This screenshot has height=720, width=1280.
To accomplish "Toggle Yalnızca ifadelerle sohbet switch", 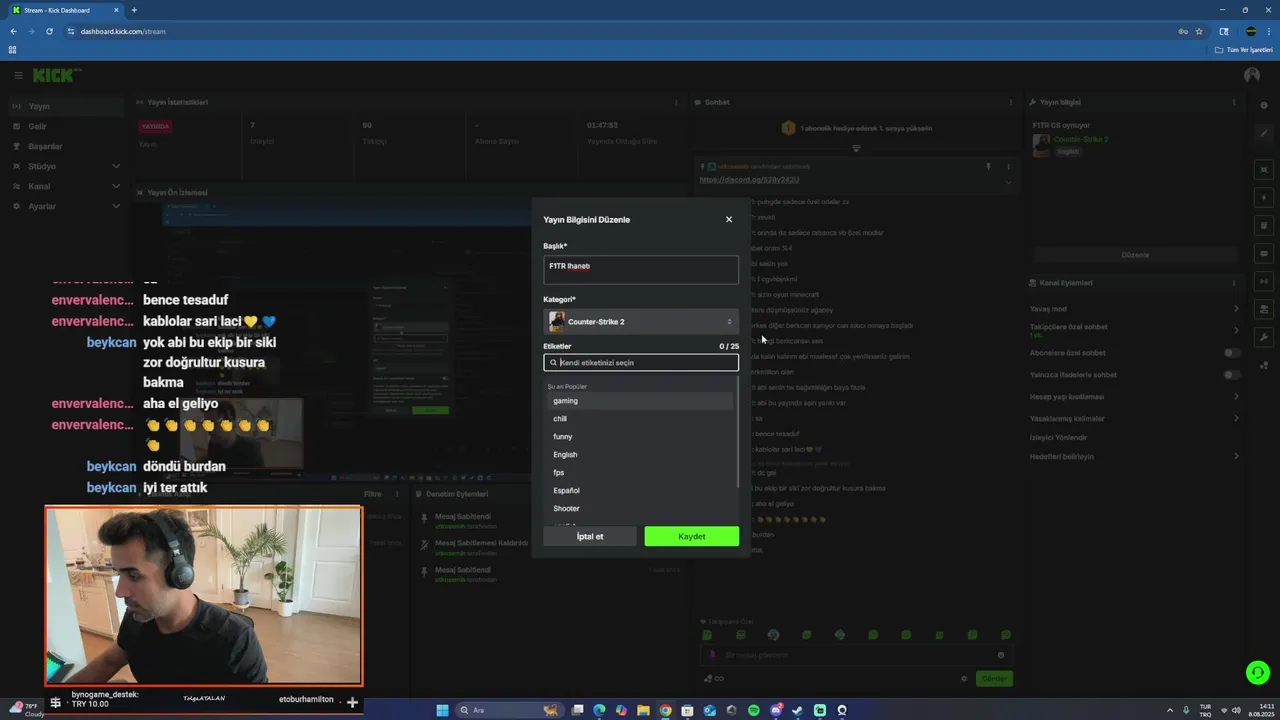I will pos(1232,375).
